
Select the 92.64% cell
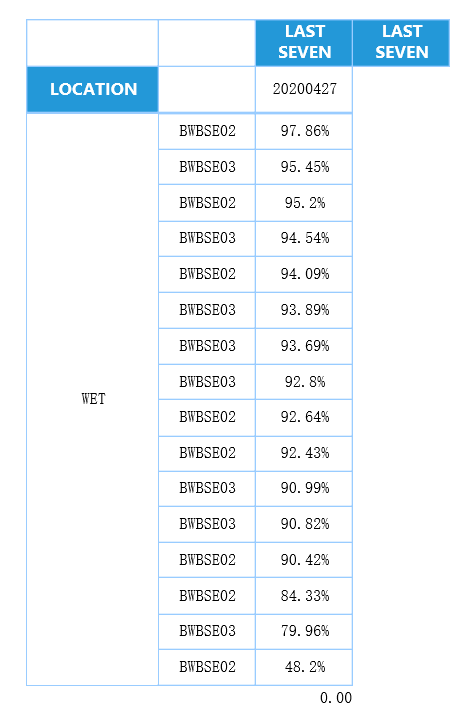point(304,417)
